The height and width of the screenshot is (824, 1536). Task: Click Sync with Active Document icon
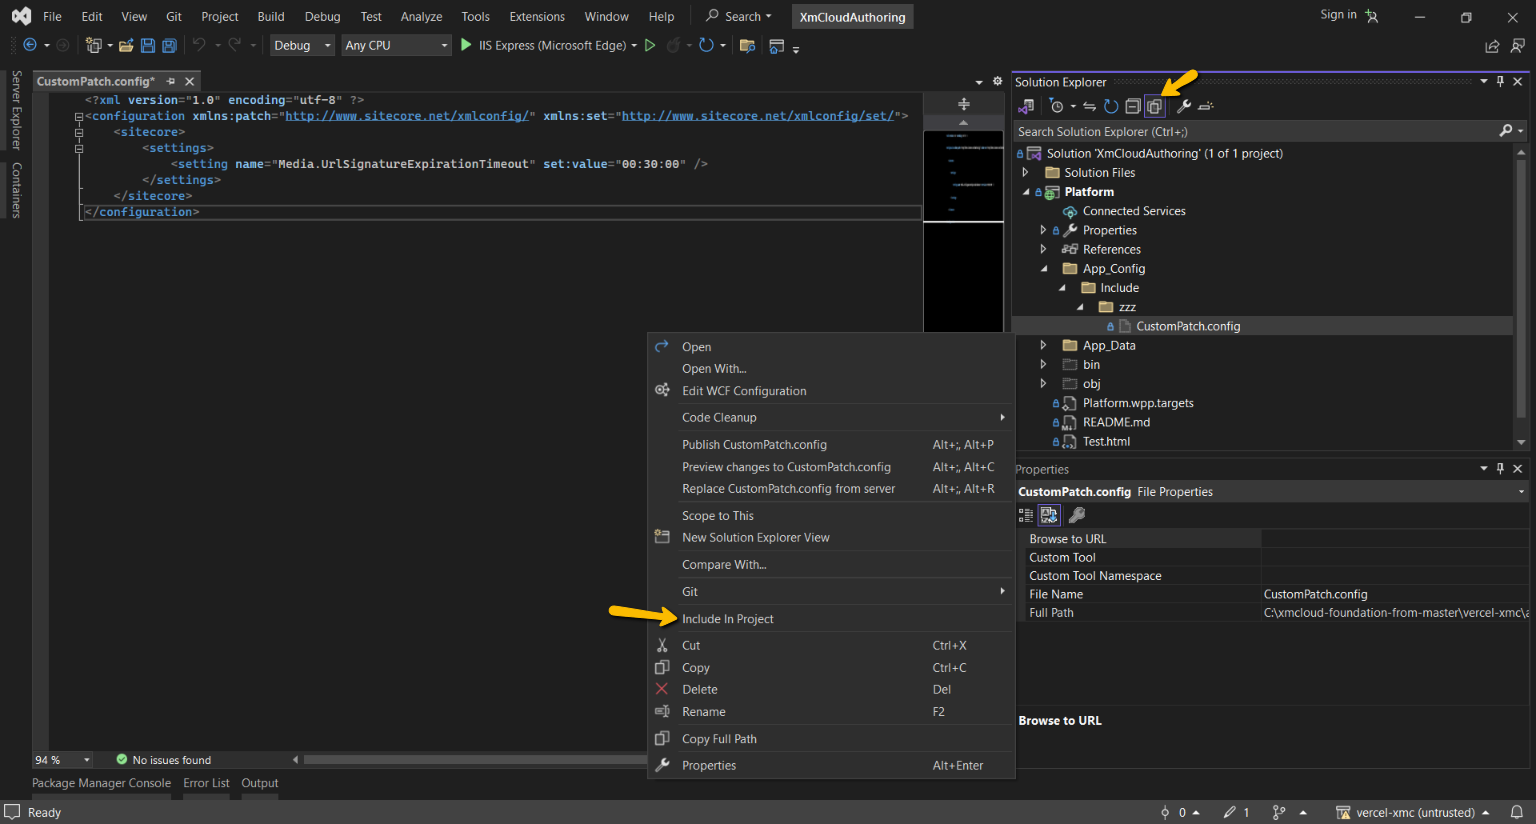coord(1089,106)
